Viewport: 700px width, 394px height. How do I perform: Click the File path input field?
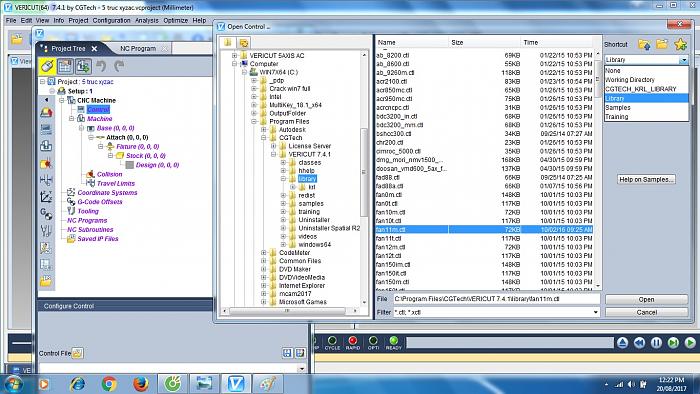496,299
